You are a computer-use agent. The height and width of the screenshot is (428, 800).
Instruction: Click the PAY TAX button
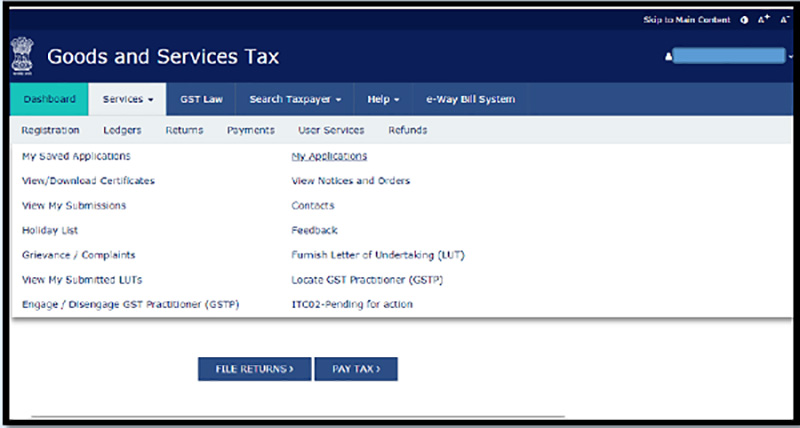pyautogui.click(x=355, y=369)
